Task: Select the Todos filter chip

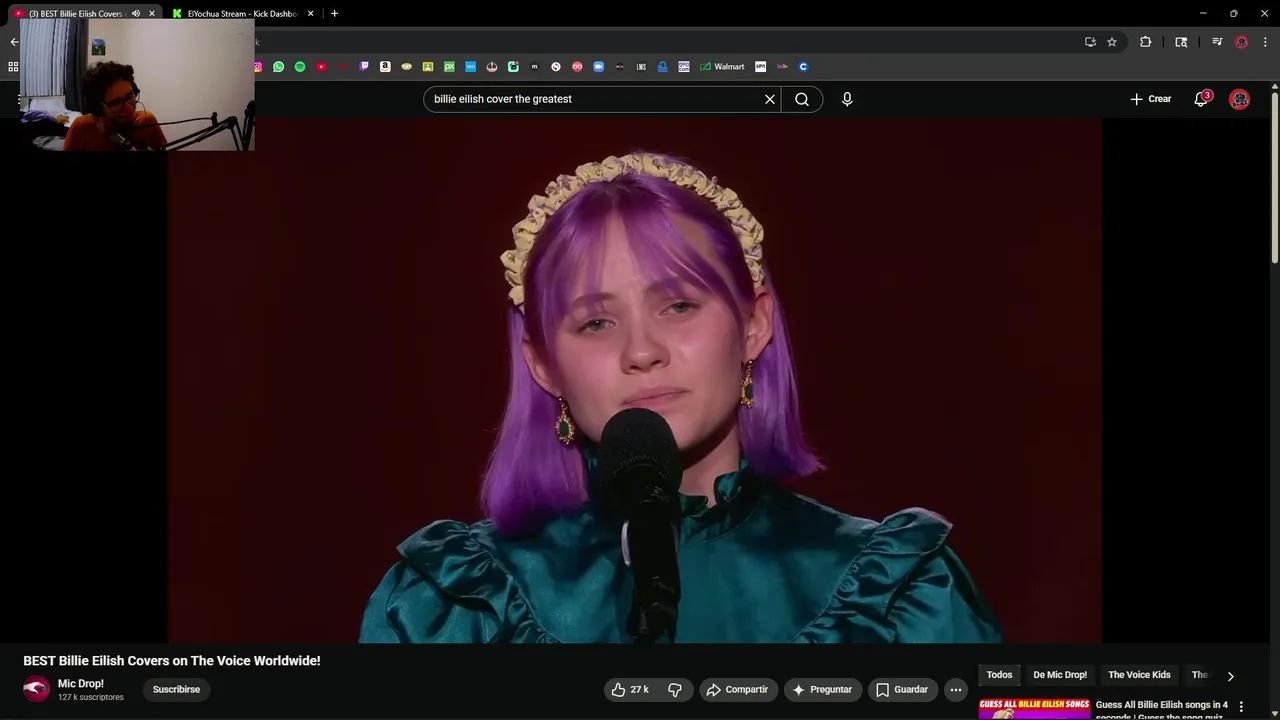Action: click(999, 674)
